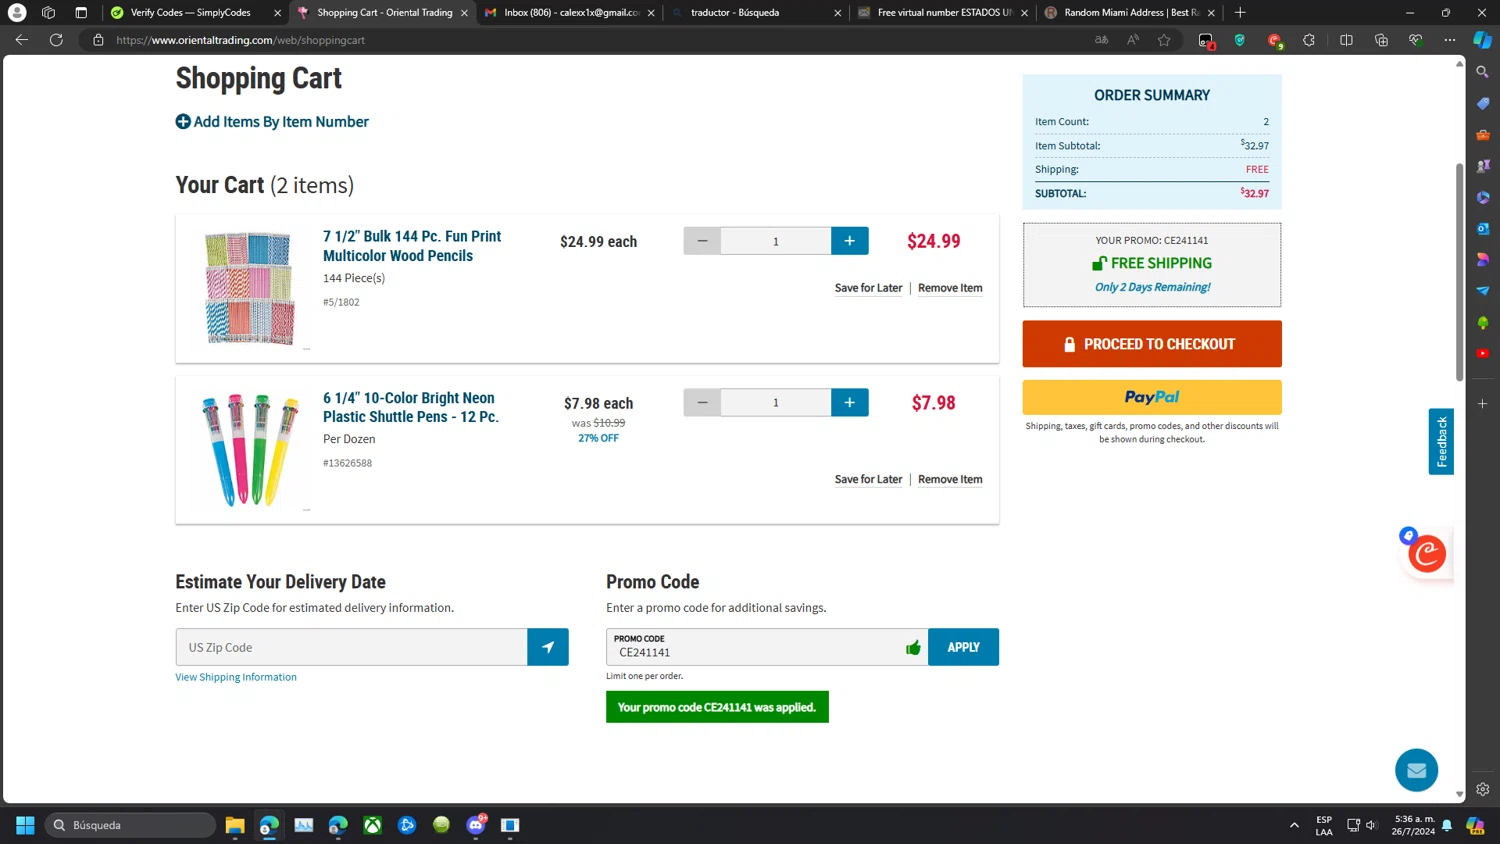Add a new app to Edge sidebar

[1483, 404]
